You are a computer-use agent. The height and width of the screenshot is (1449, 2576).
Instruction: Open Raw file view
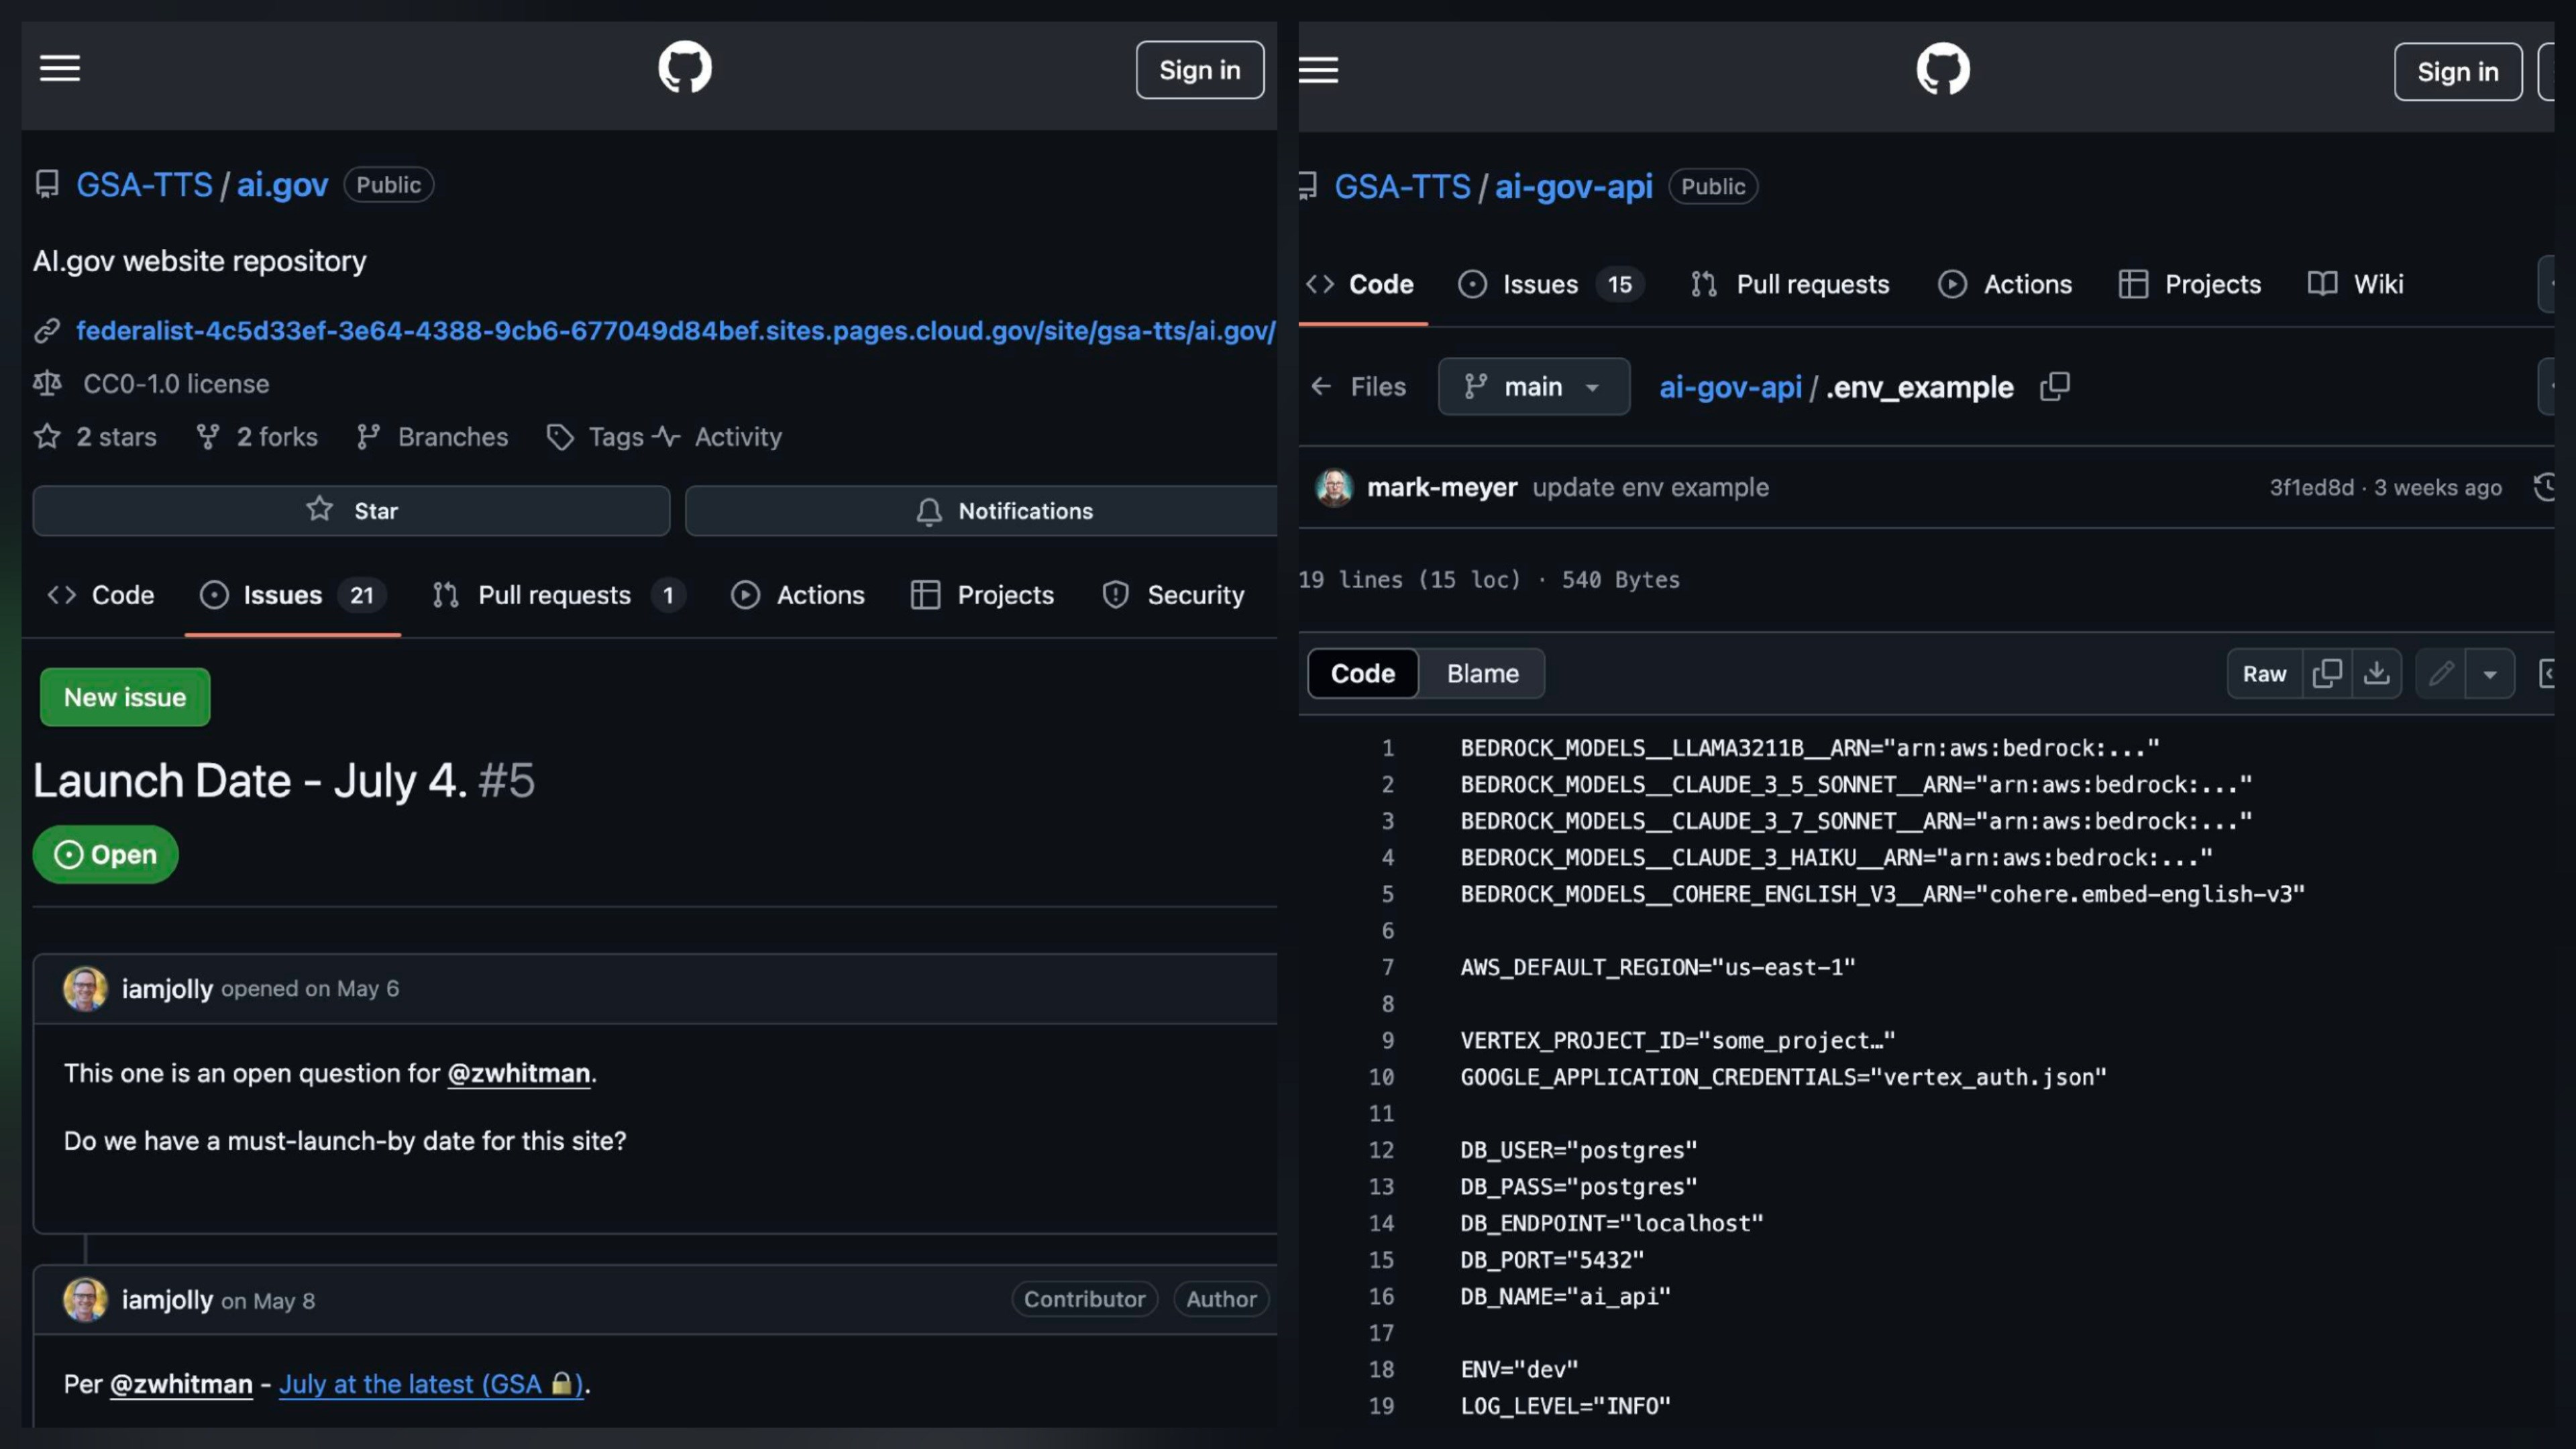point(2264,674)
